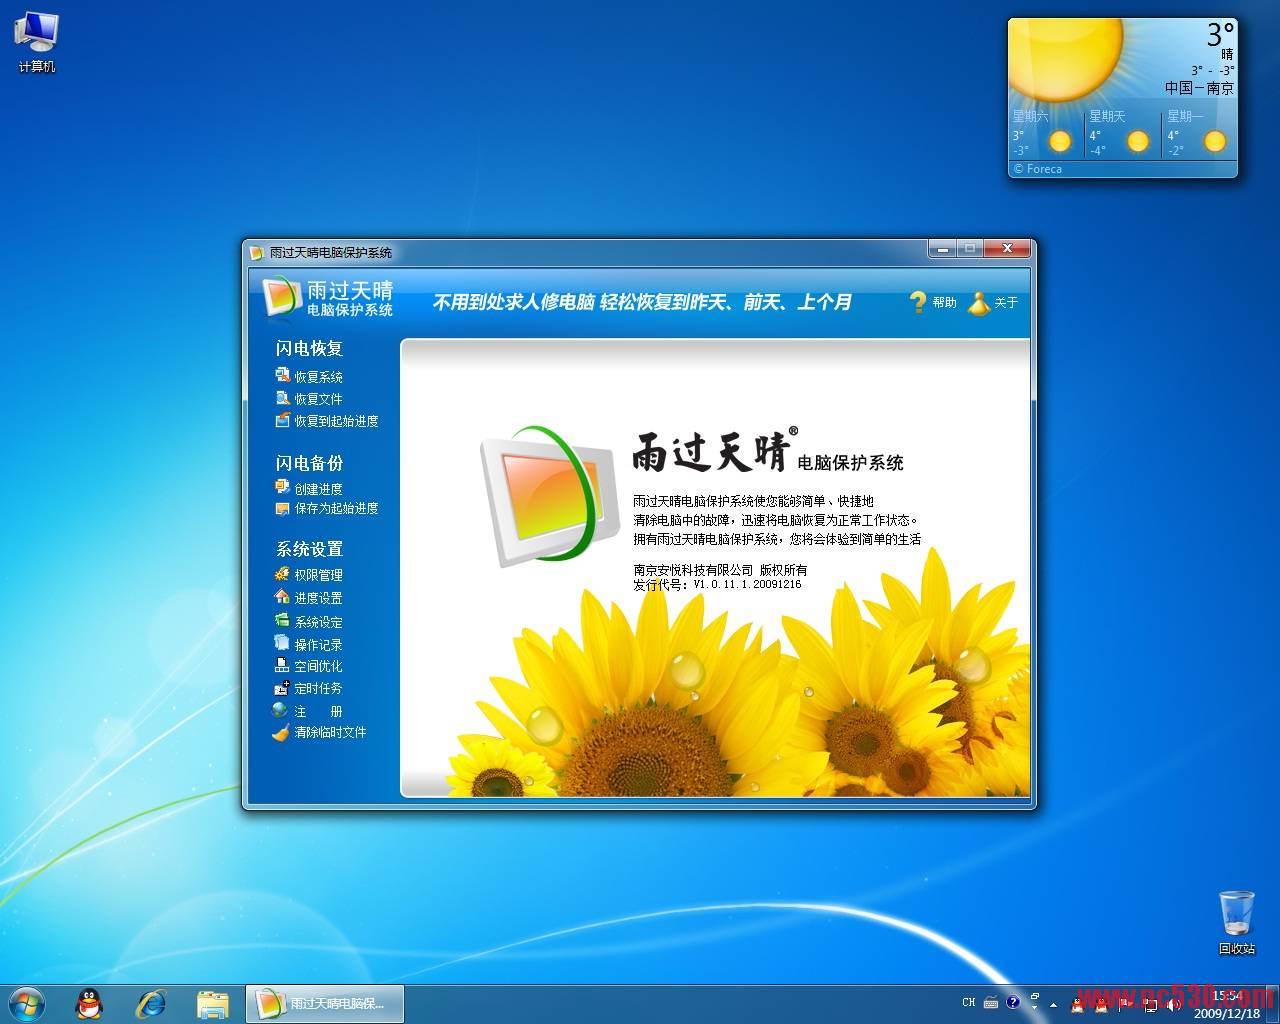
Task: Open 帮助 help in the header
Action: tap(933, 302)
